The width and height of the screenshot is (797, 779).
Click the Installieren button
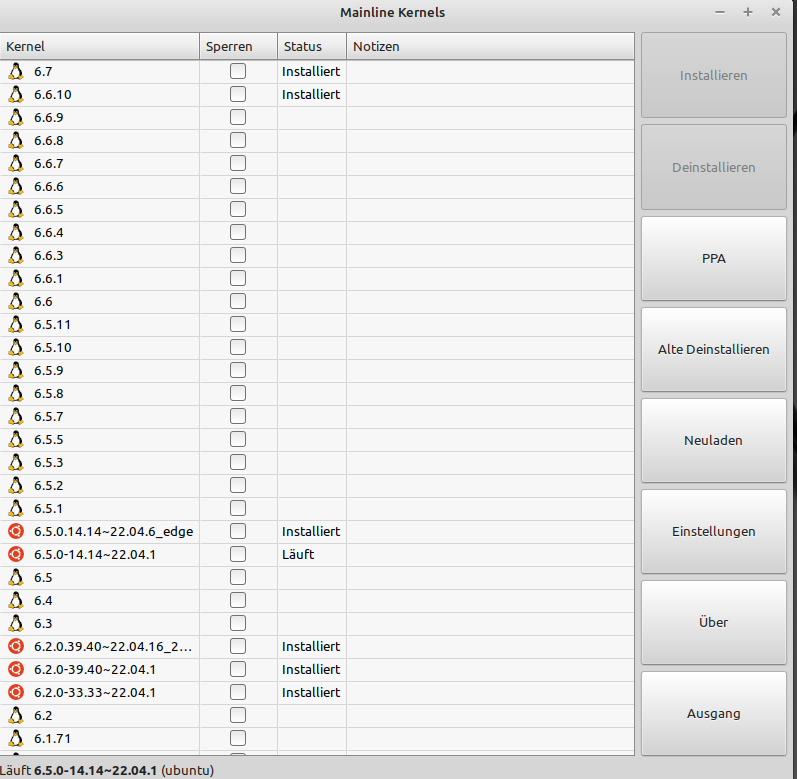tap(714, 76)
